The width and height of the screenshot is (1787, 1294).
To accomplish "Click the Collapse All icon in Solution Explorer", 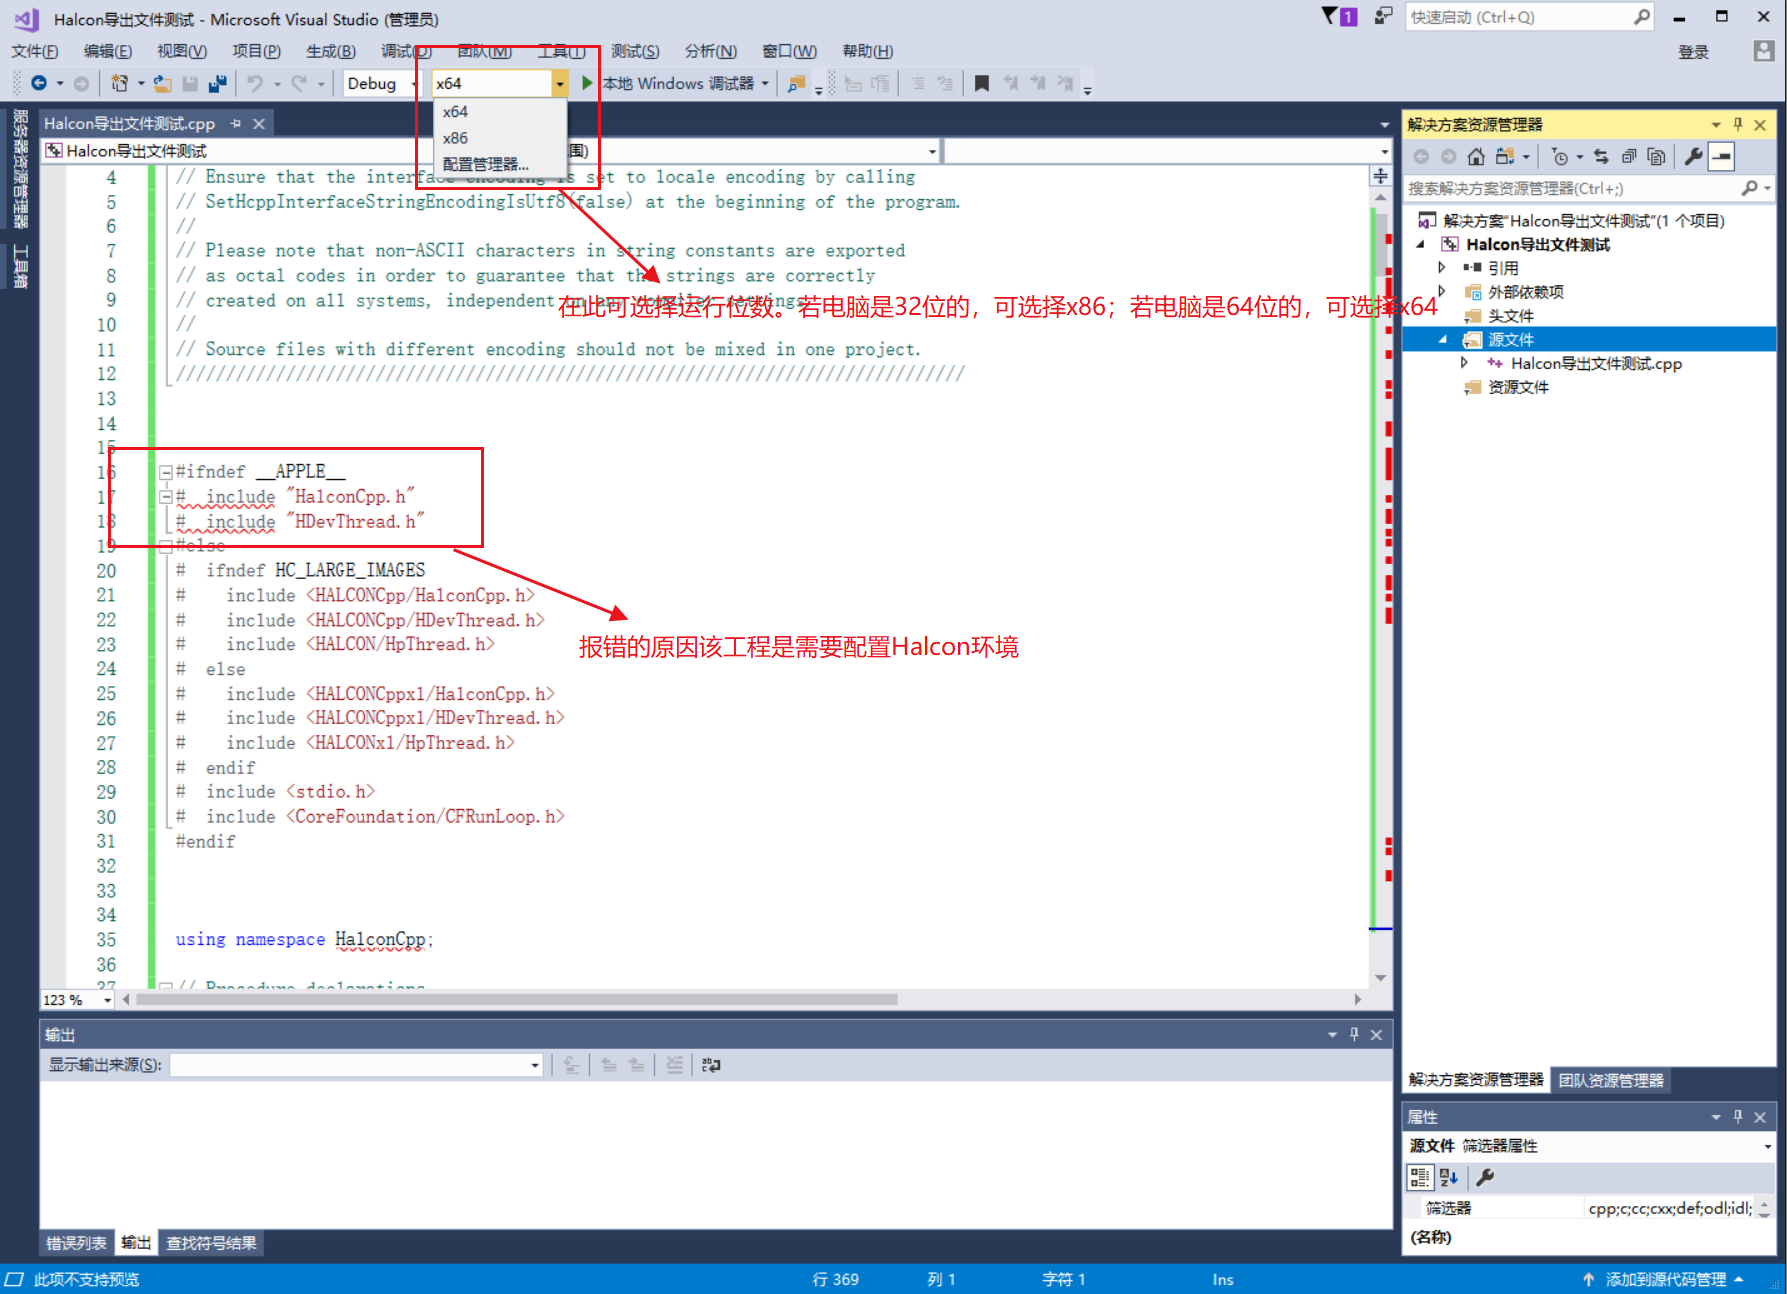I will pyautogui.click(x=1629, y=156).
